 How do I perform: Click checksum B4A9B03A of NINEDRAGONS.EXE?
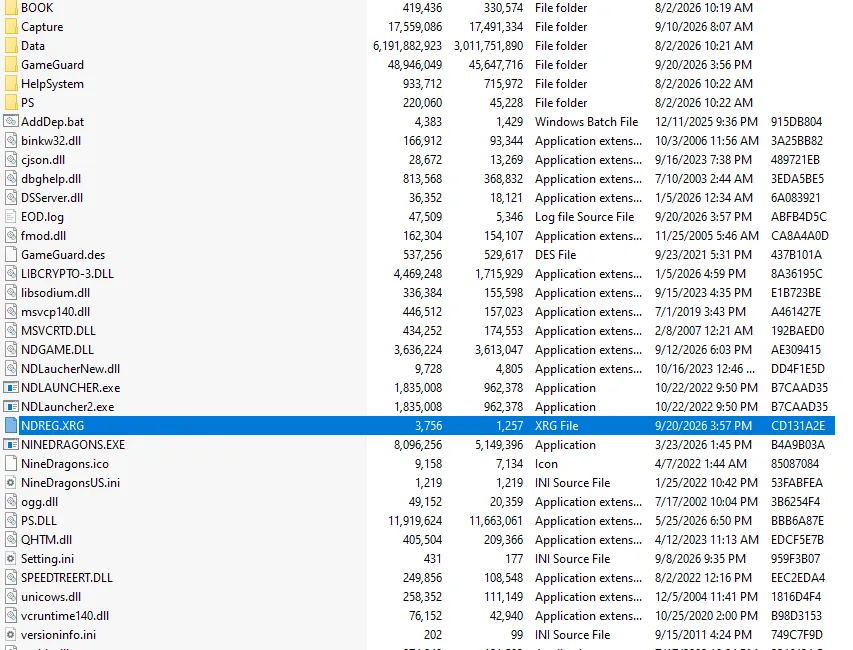click(x=798, y=445)
